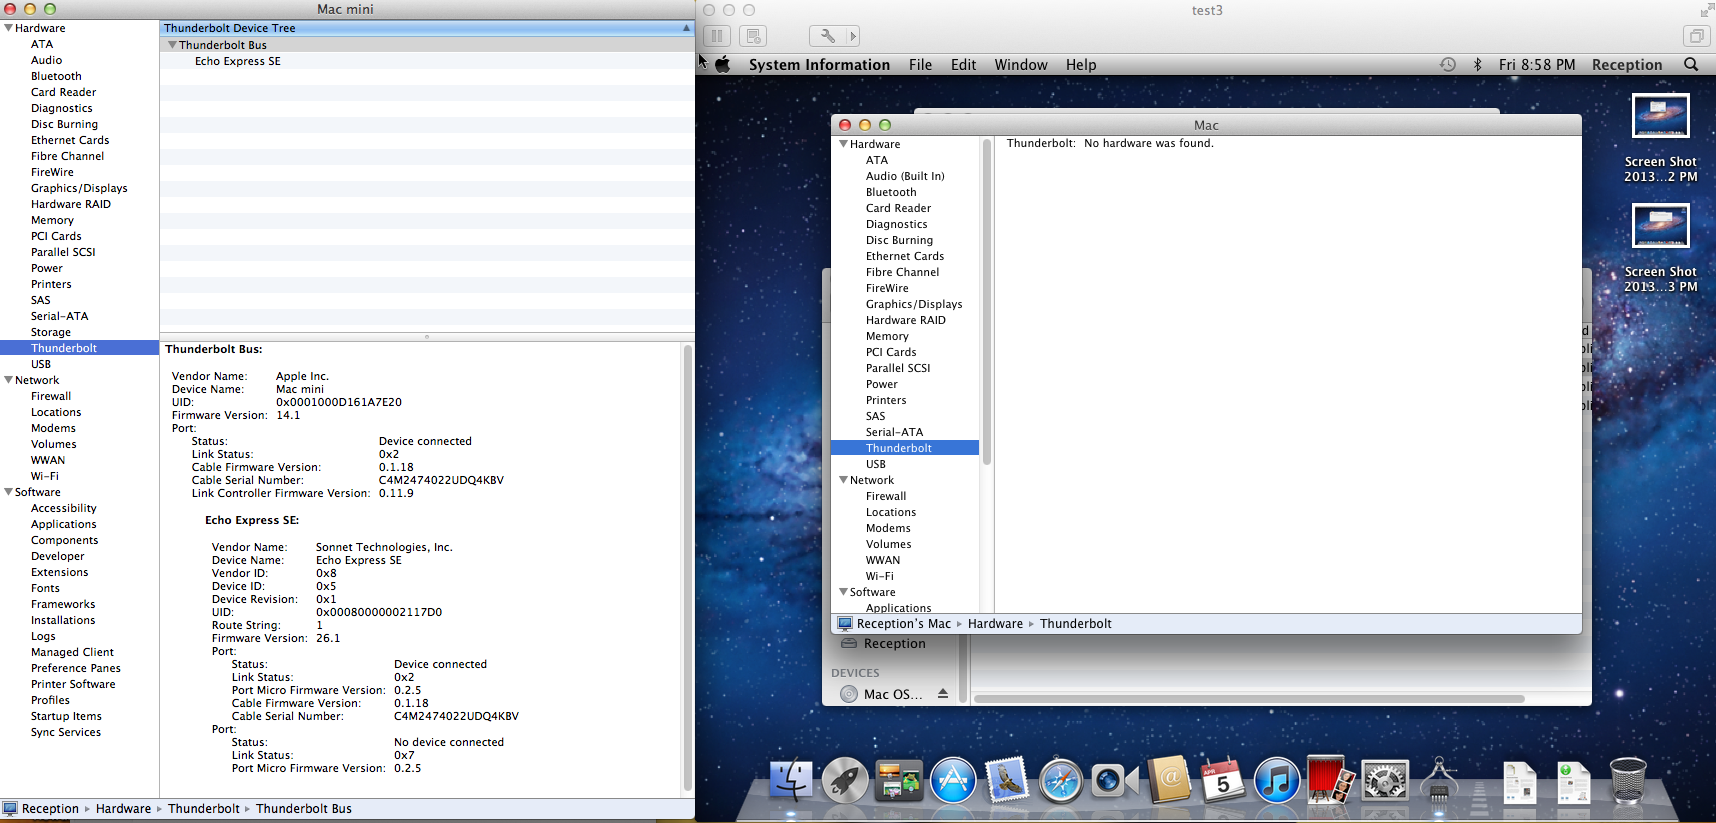Launch iTunes from the dock

click(1276, 781)
